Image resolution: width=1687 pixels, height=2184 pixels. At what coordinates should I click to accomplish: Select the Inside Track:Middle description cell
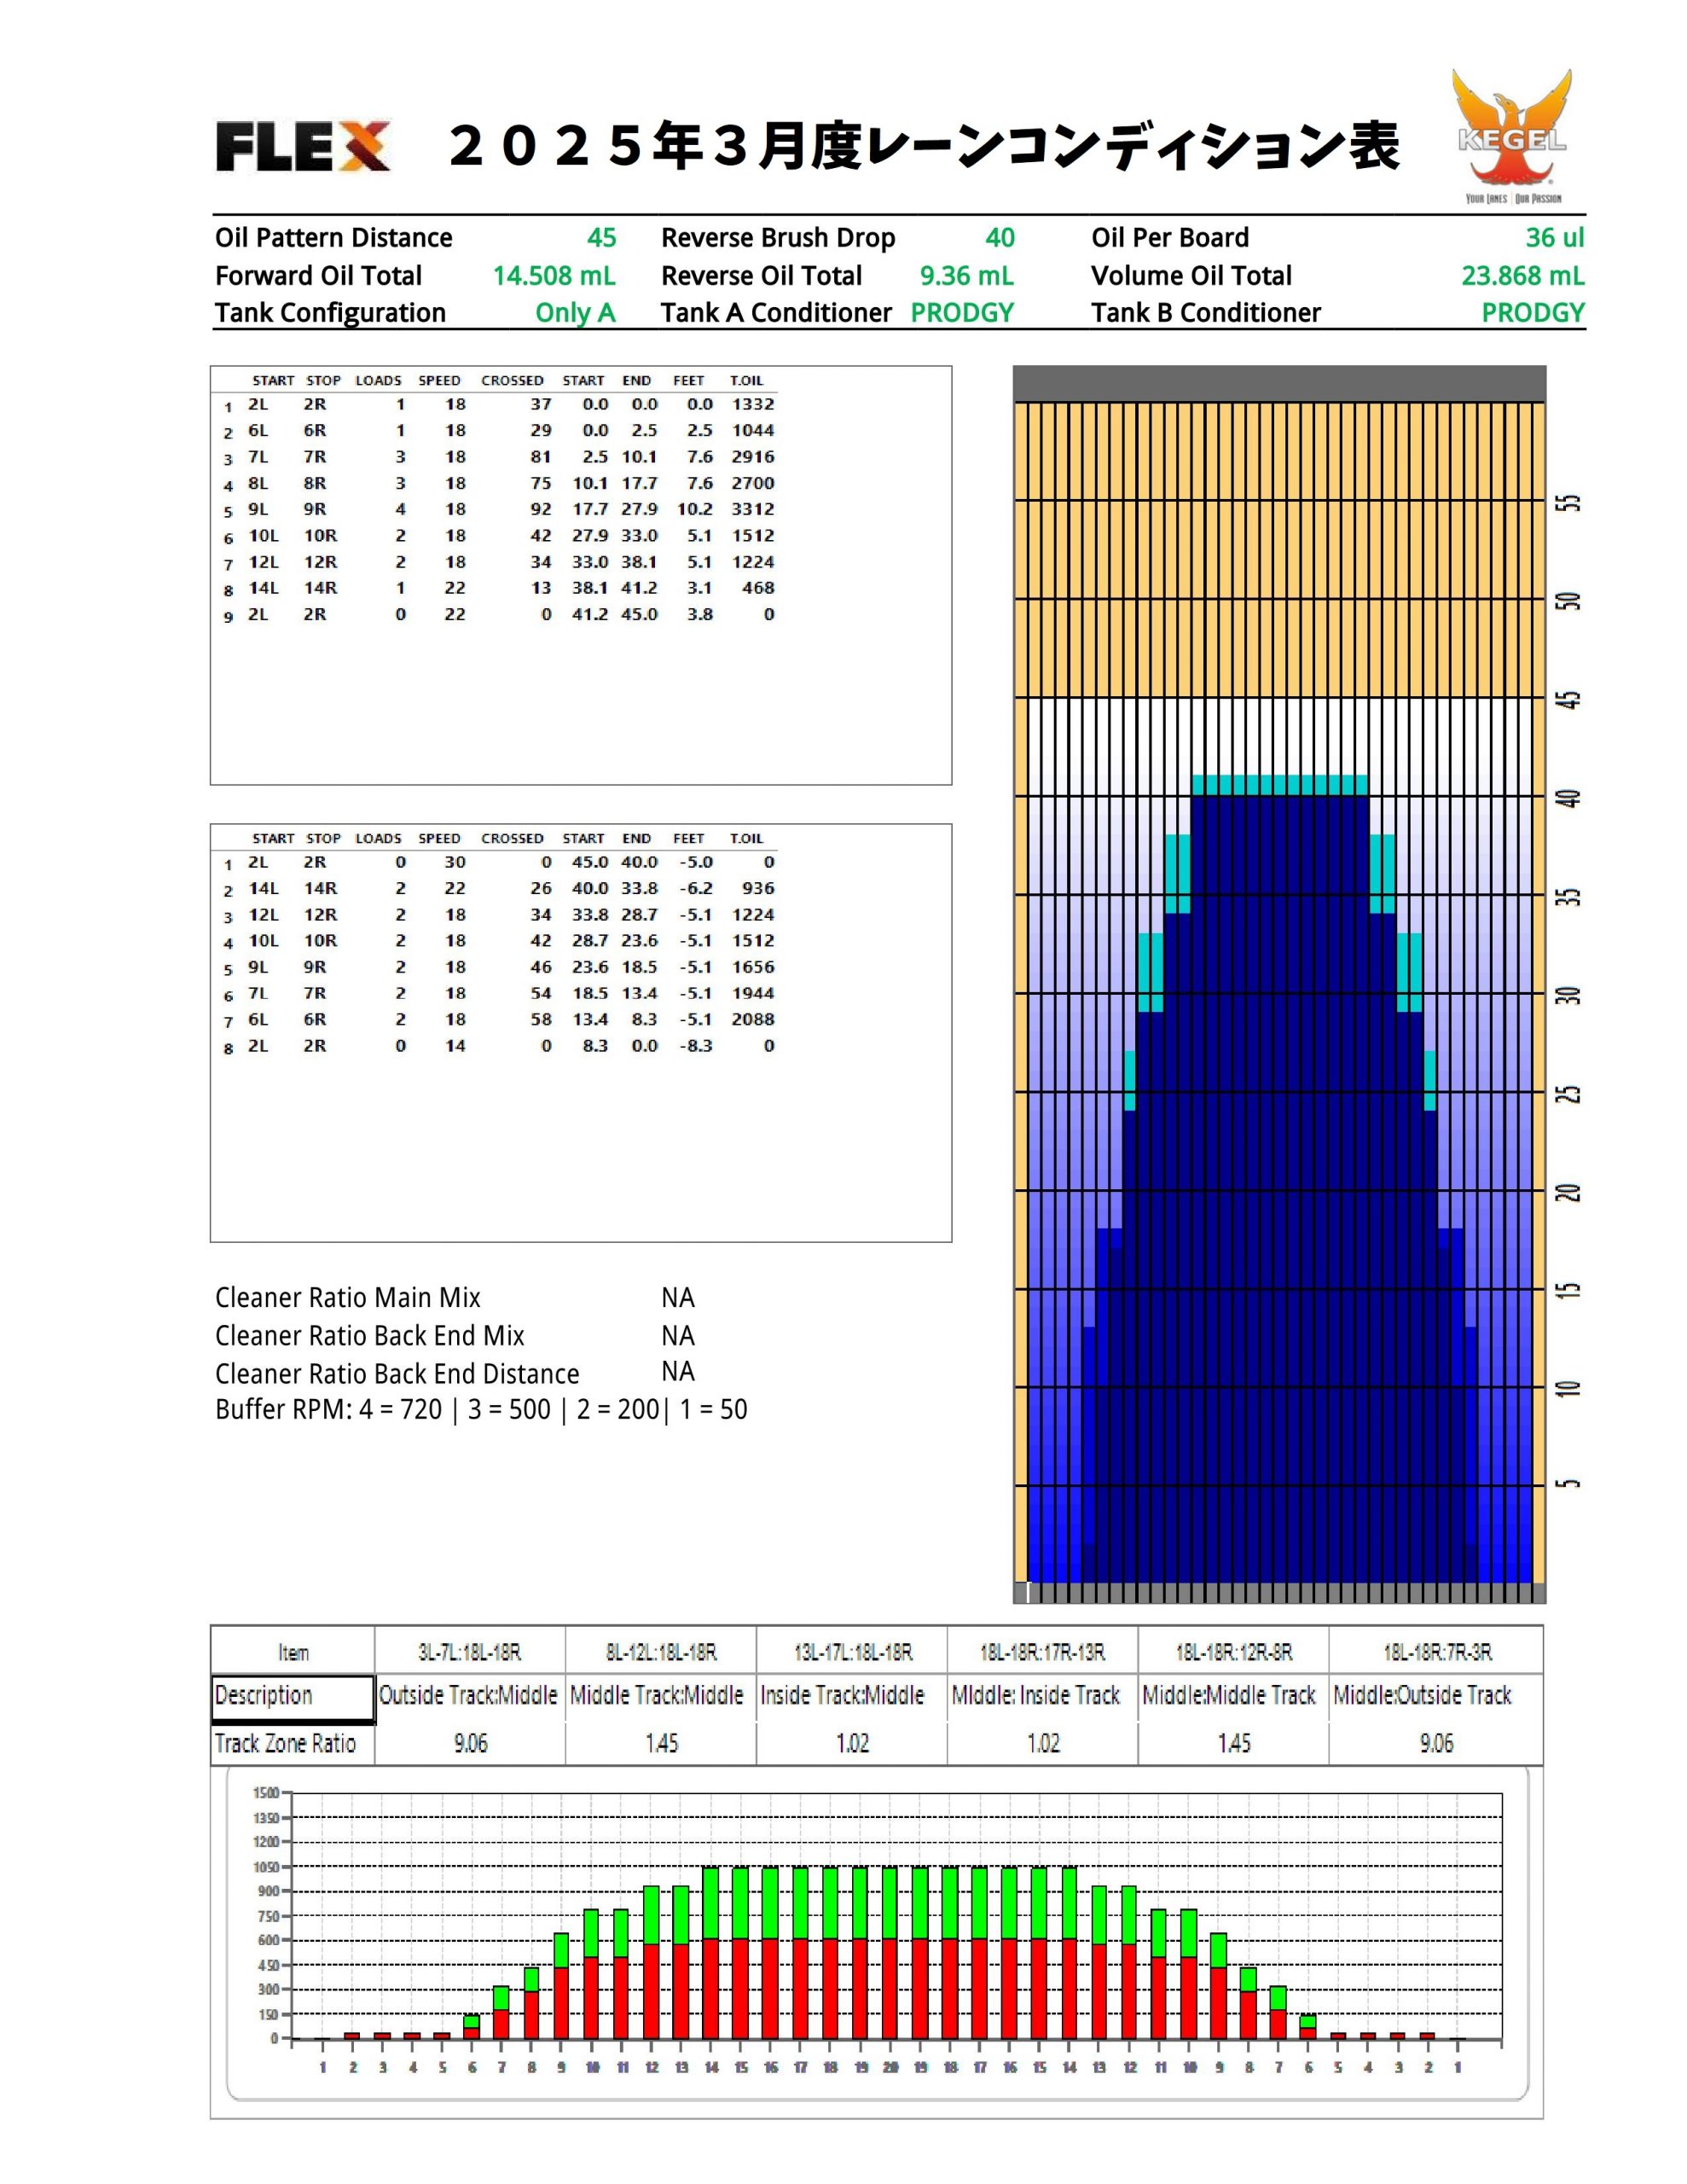852,1697
